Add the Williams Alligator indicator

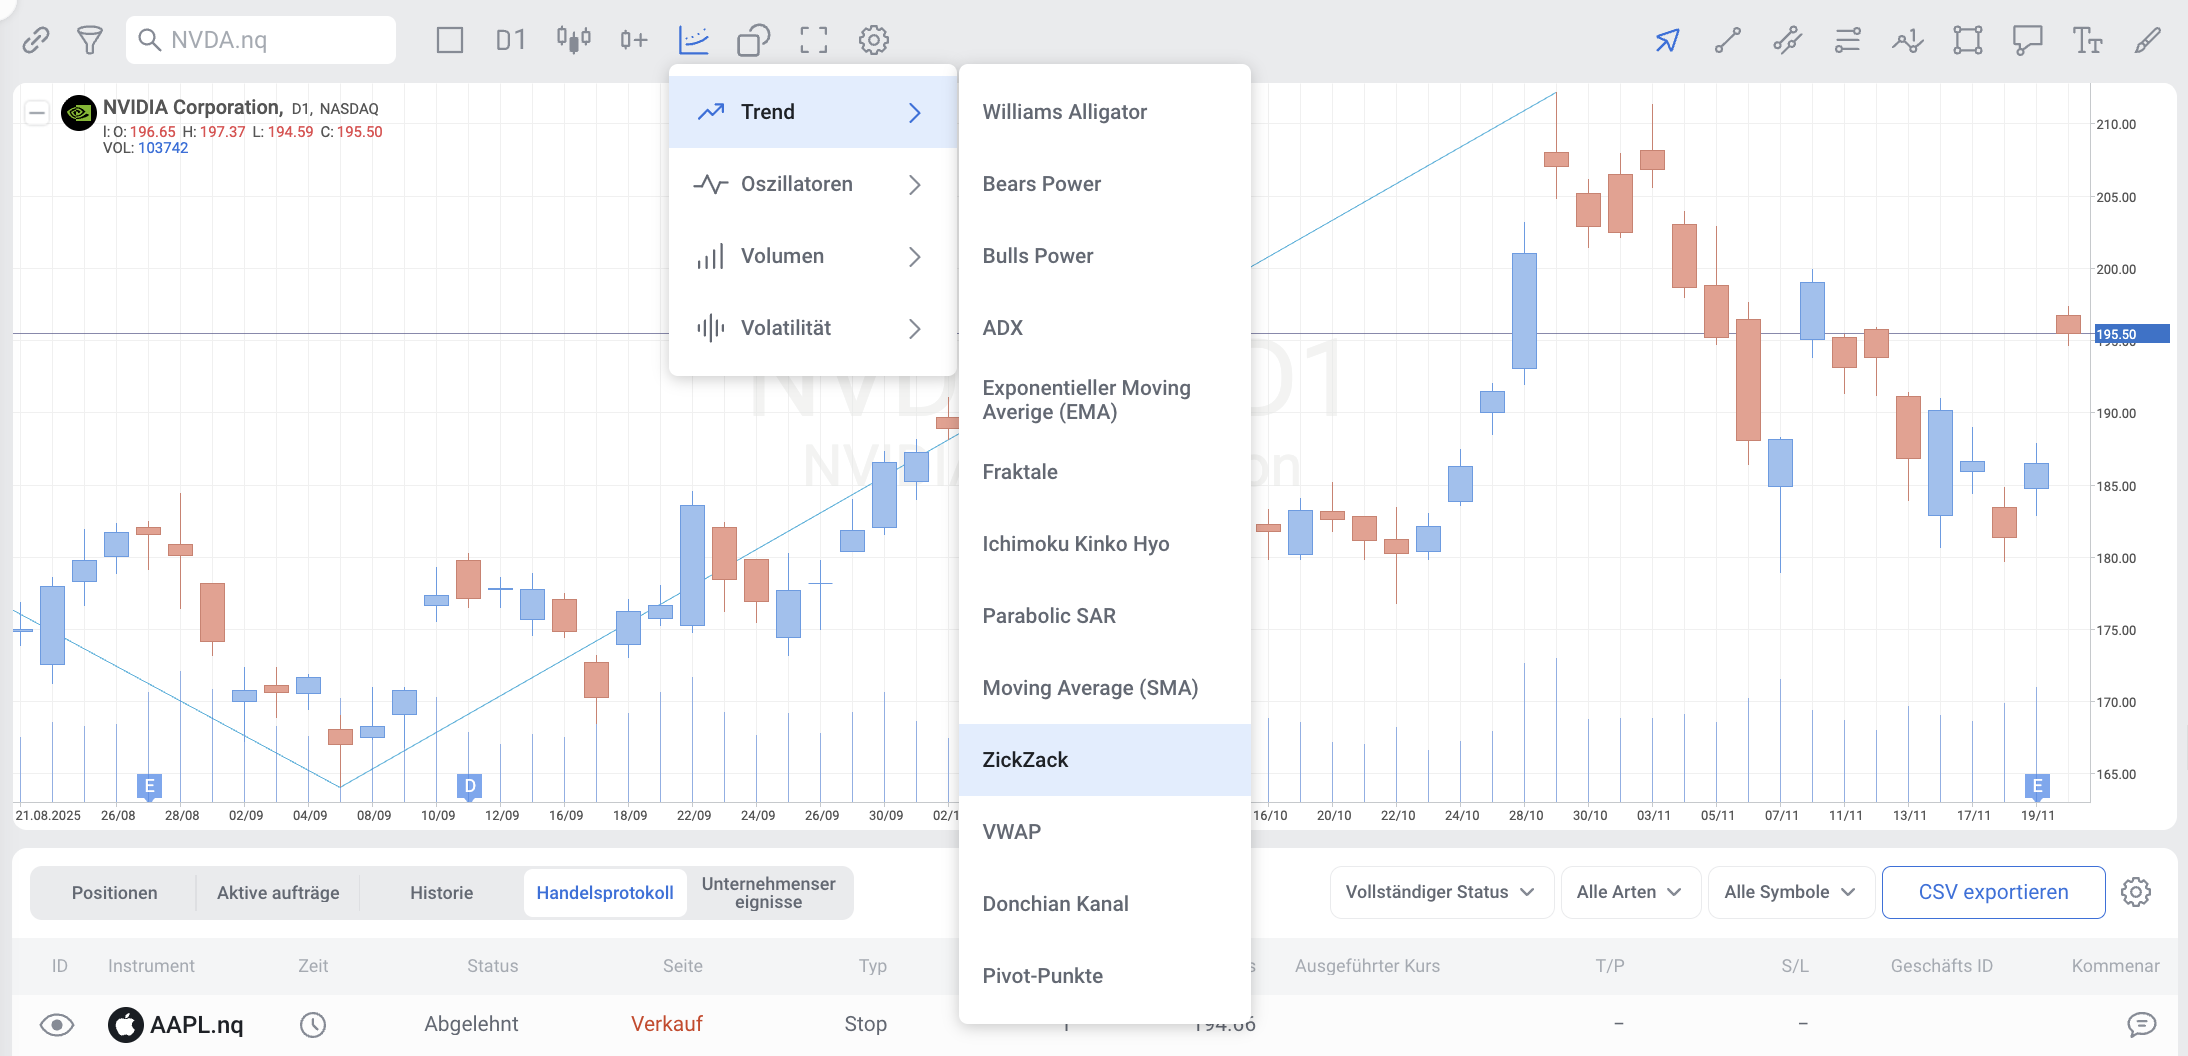[x=1105, y=112]
